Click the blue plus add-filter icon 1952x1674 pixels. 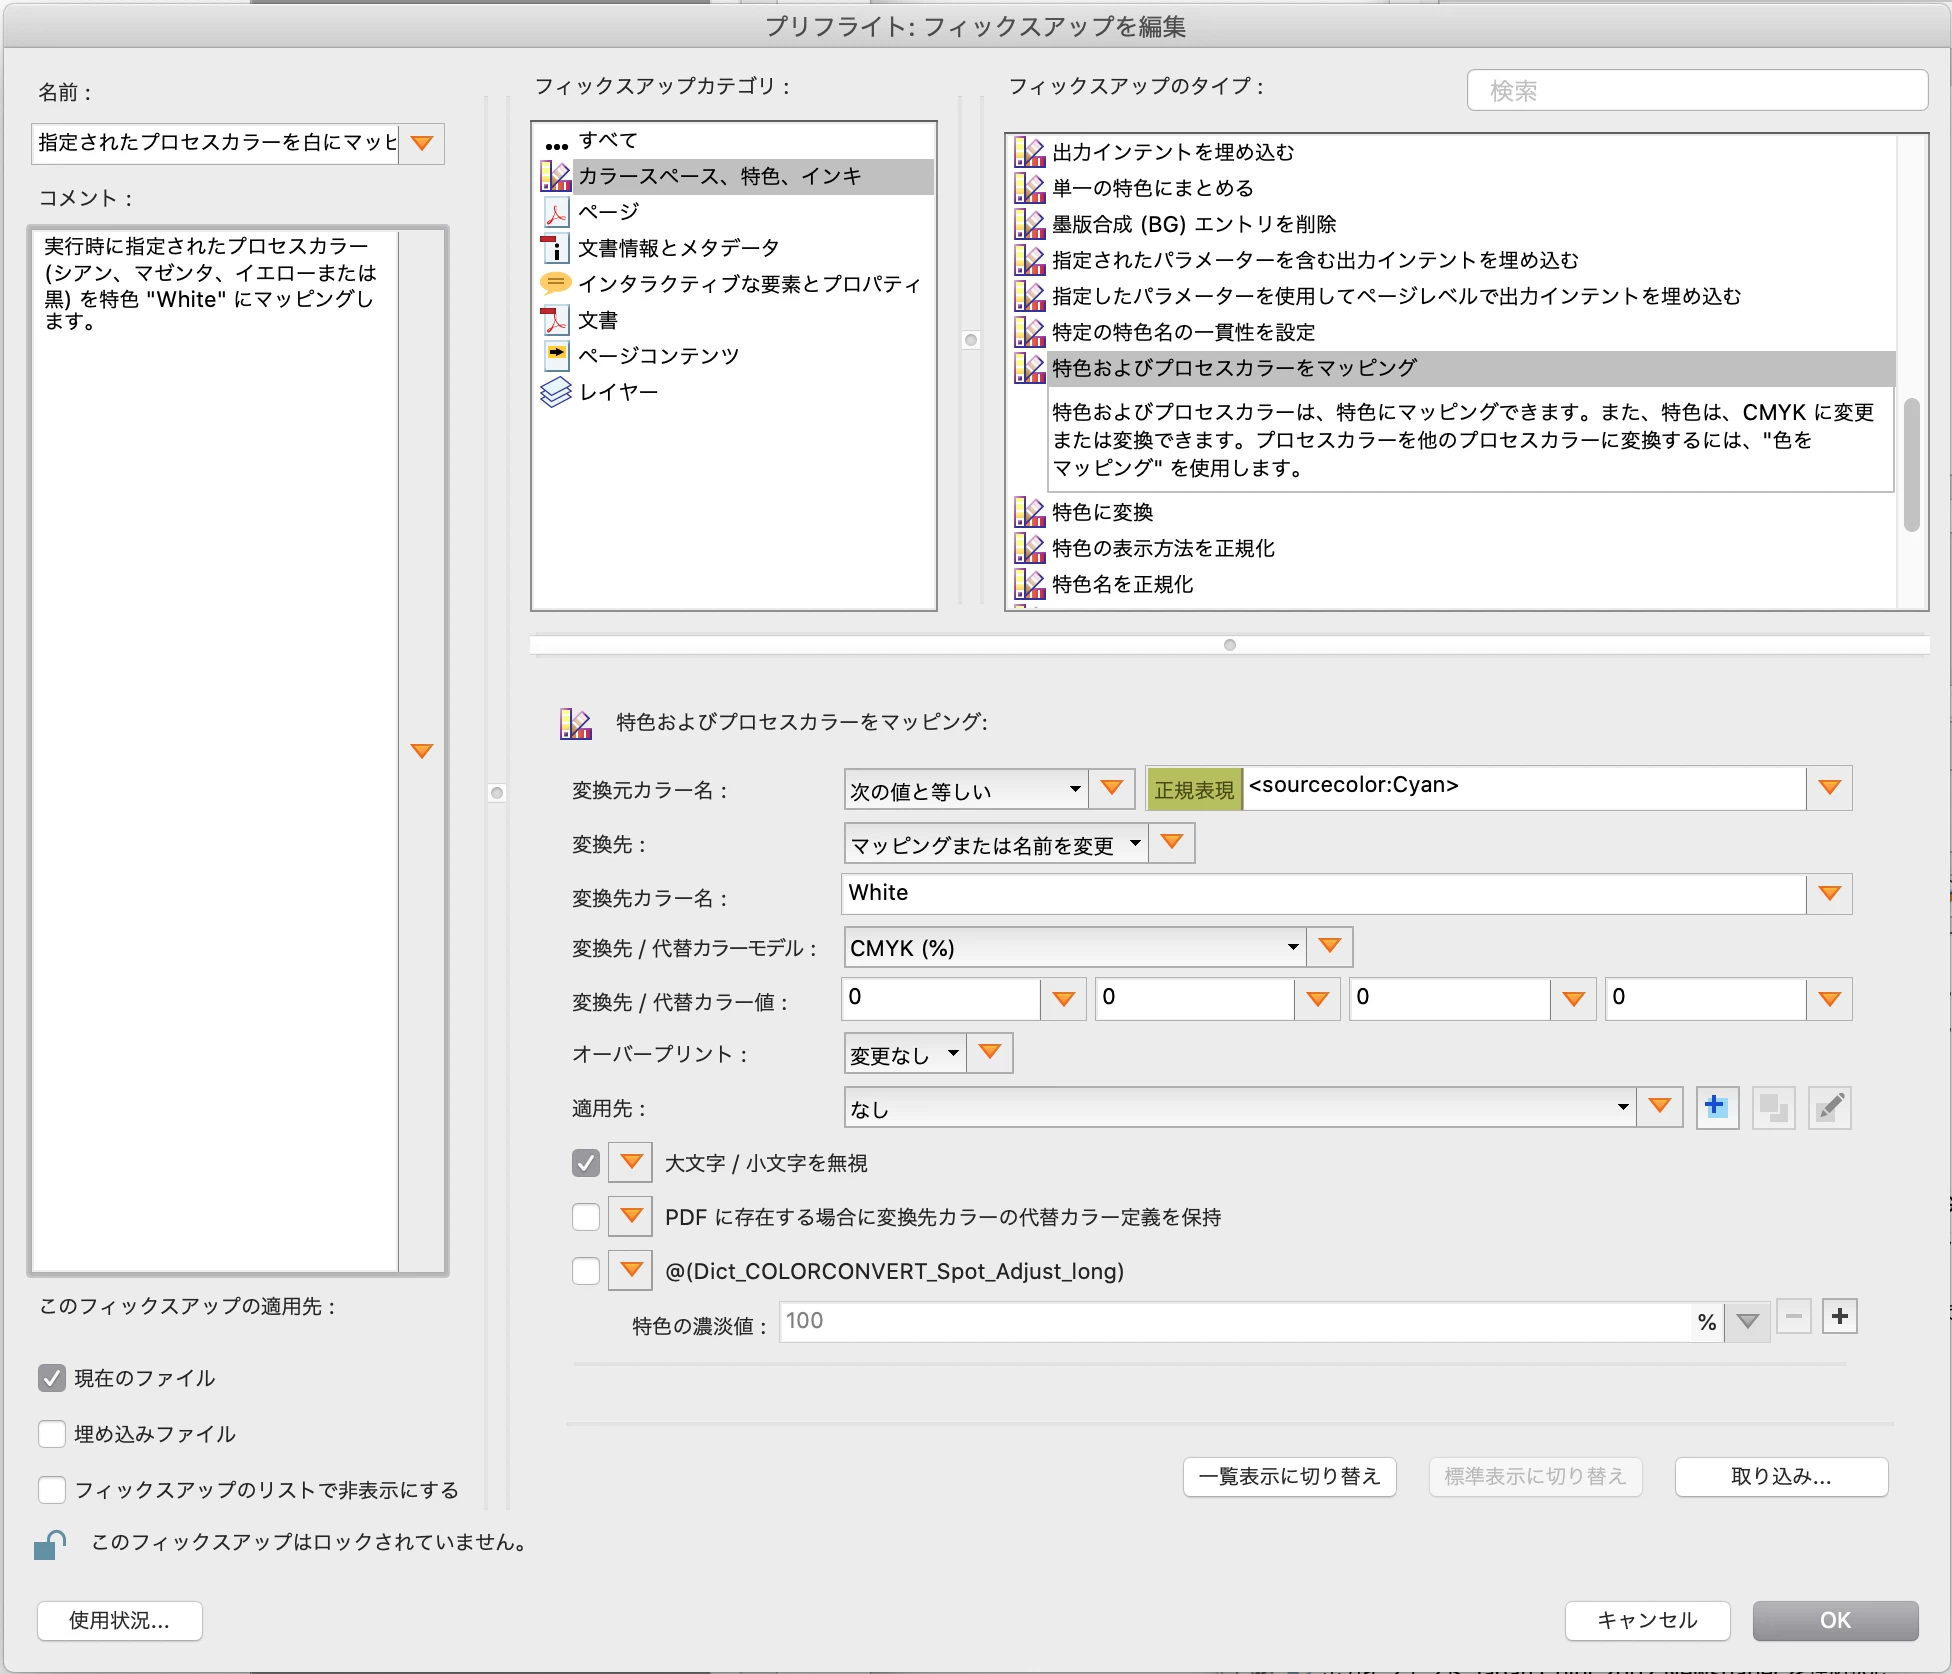[x=1716, y=1107]
